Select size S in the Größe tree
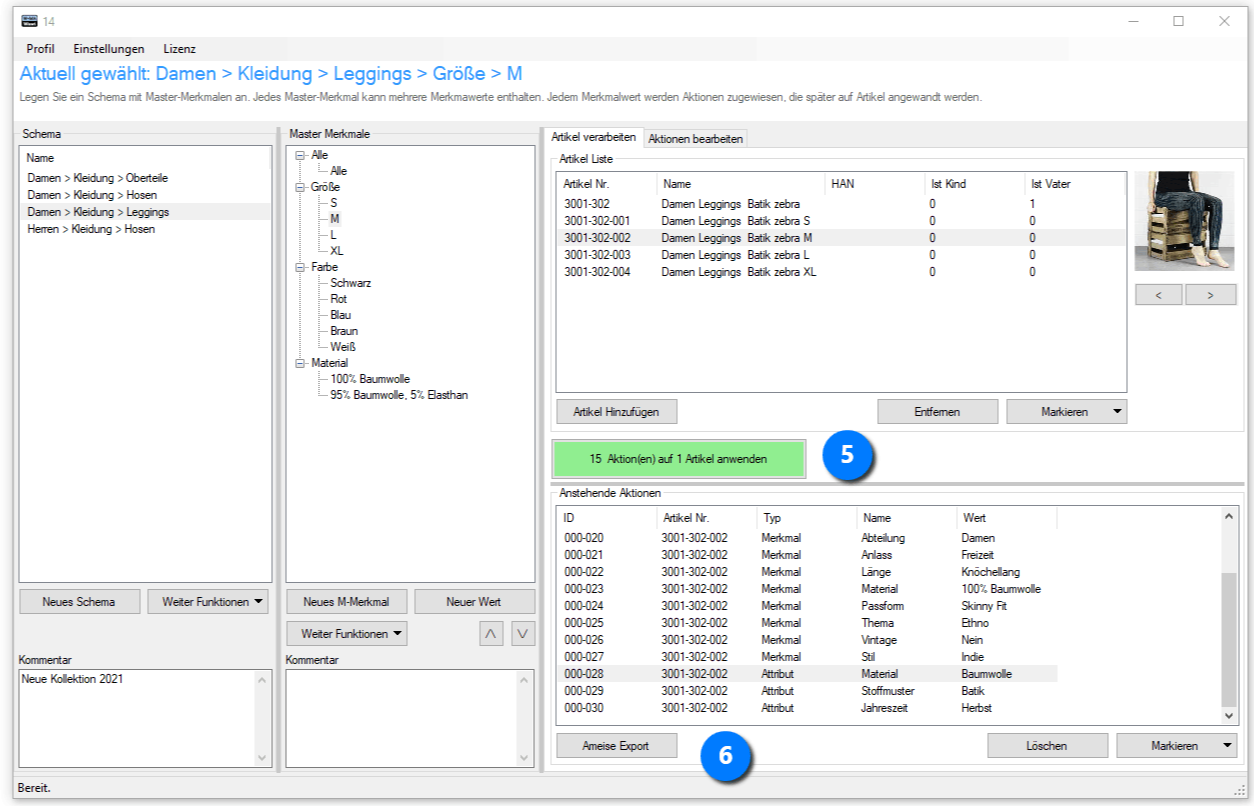Screen dimensions: 1255x806 [x=334, y=203]
